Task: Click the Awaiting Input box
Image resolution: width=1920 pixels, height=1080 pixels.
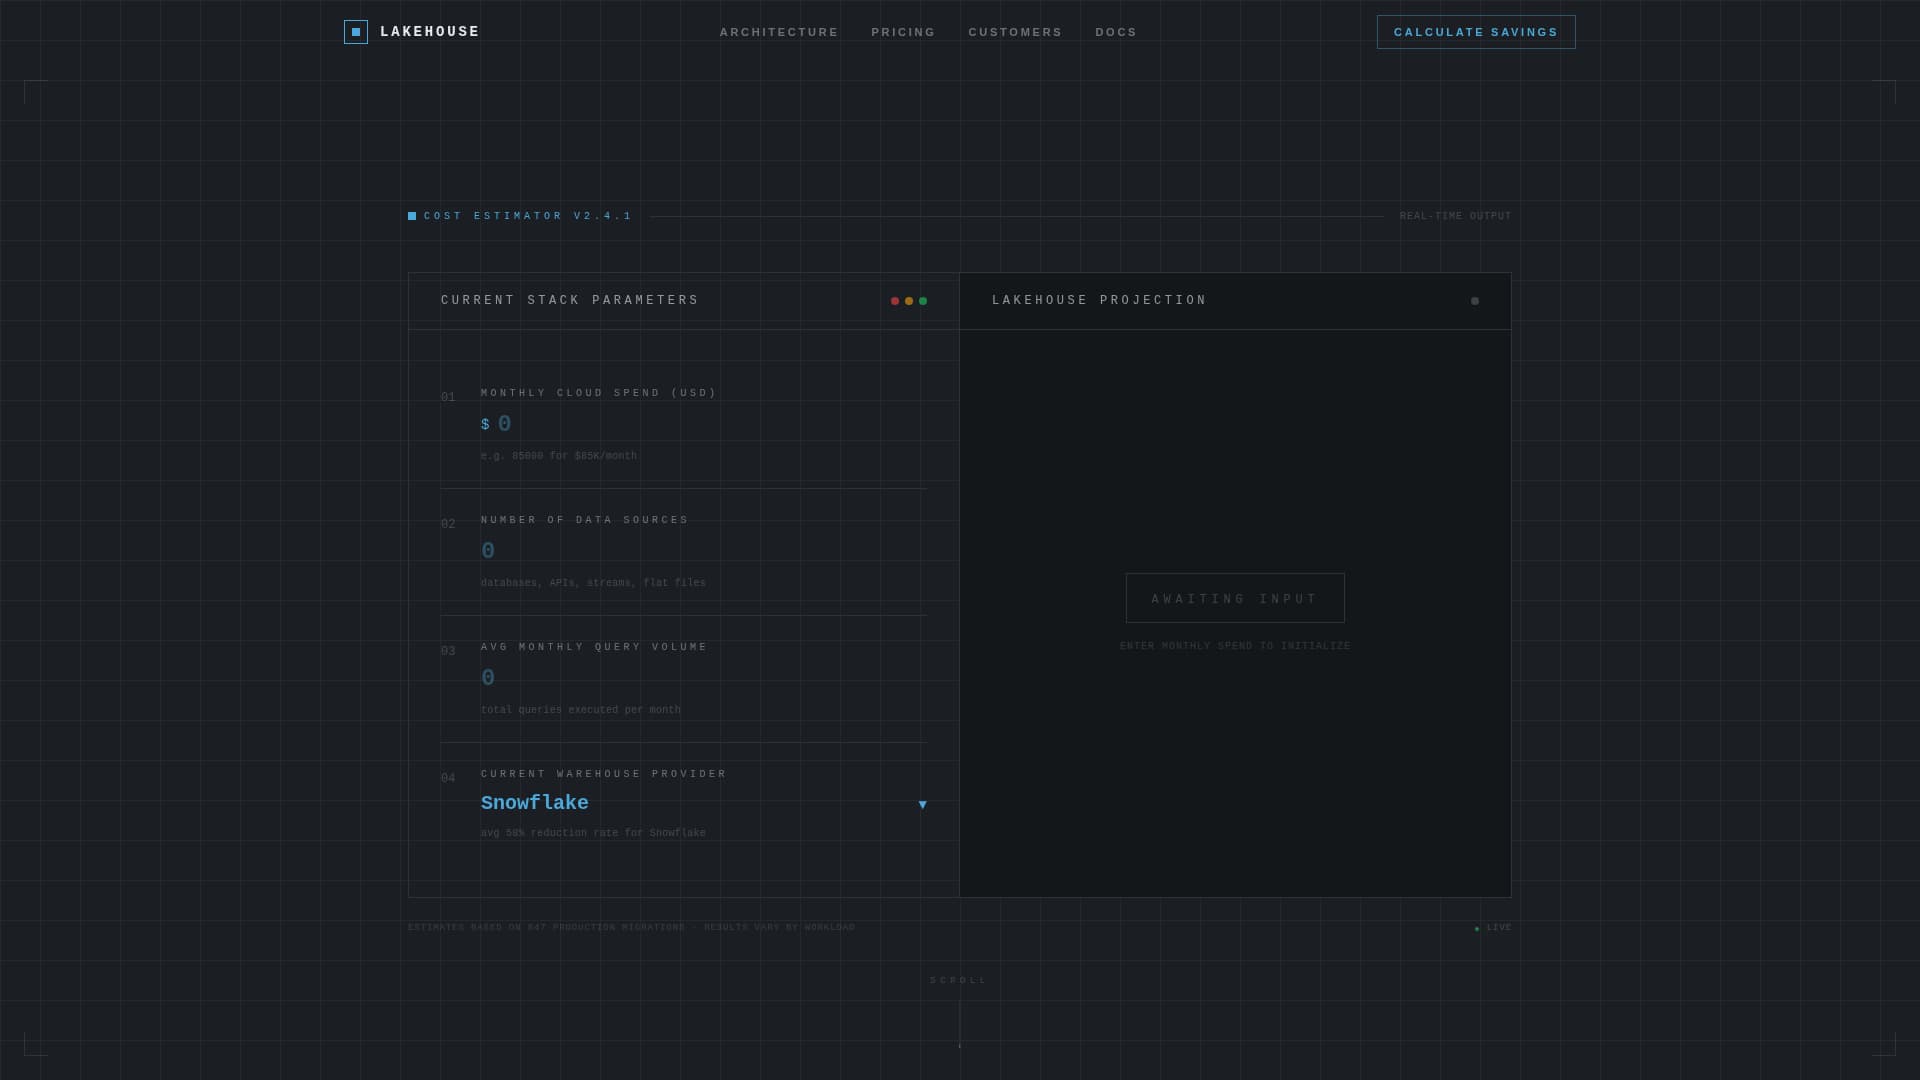Action: 1235,598
